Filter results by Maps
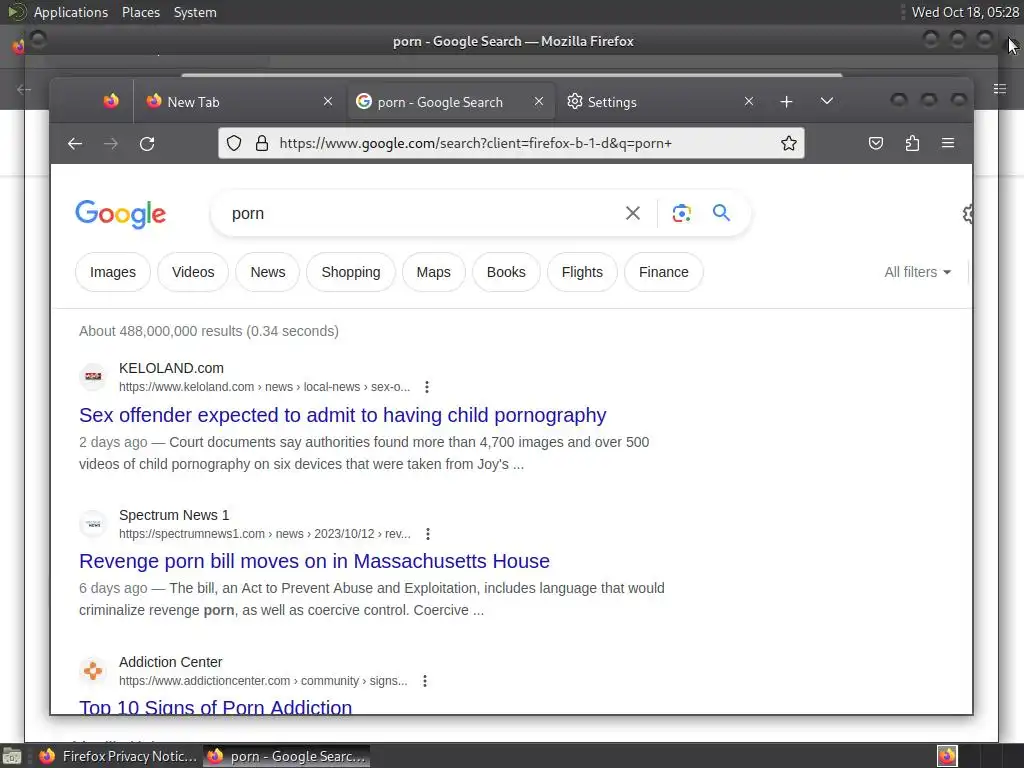The height and width of the screenshot is (768, 1024). point(434,272)
